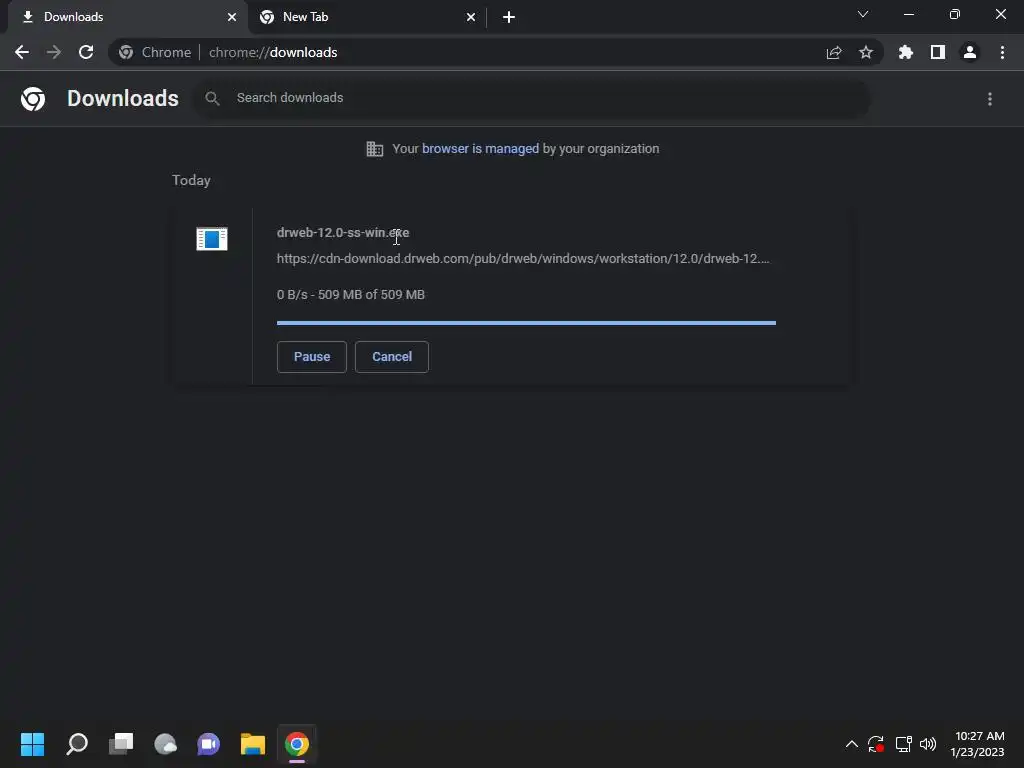Close the Downloads tab
Image resolution: width=1024 pixels, height=768 pixels.
pyautogui.click(x=232, y=17)
